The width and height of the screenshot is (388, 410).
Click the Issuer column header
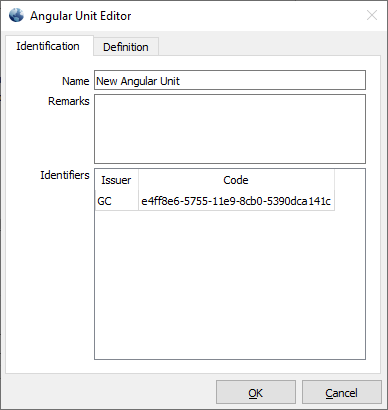click(x=117, y=180)
